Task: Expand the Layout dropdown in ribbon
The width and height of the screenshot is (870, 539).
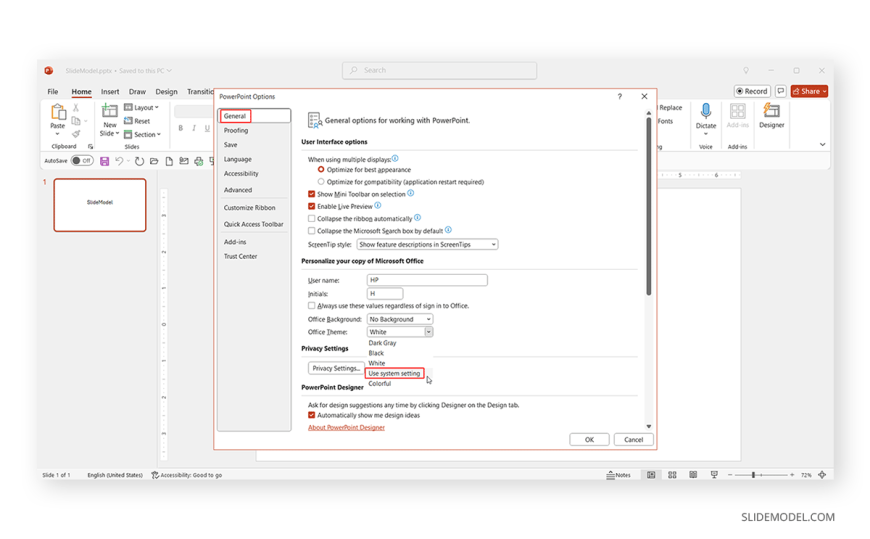Action: (141, 108)
